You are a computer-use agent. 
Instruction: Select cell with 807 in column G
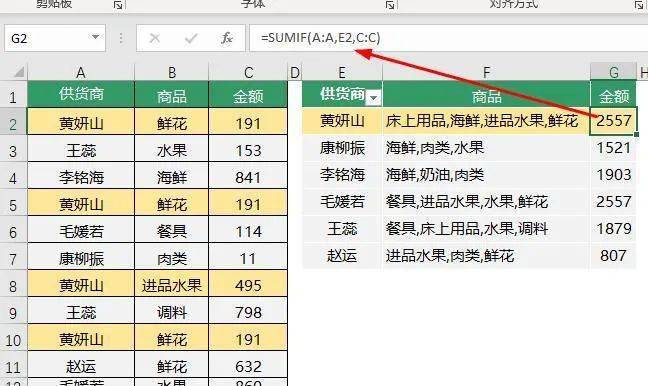click(614, 256)
